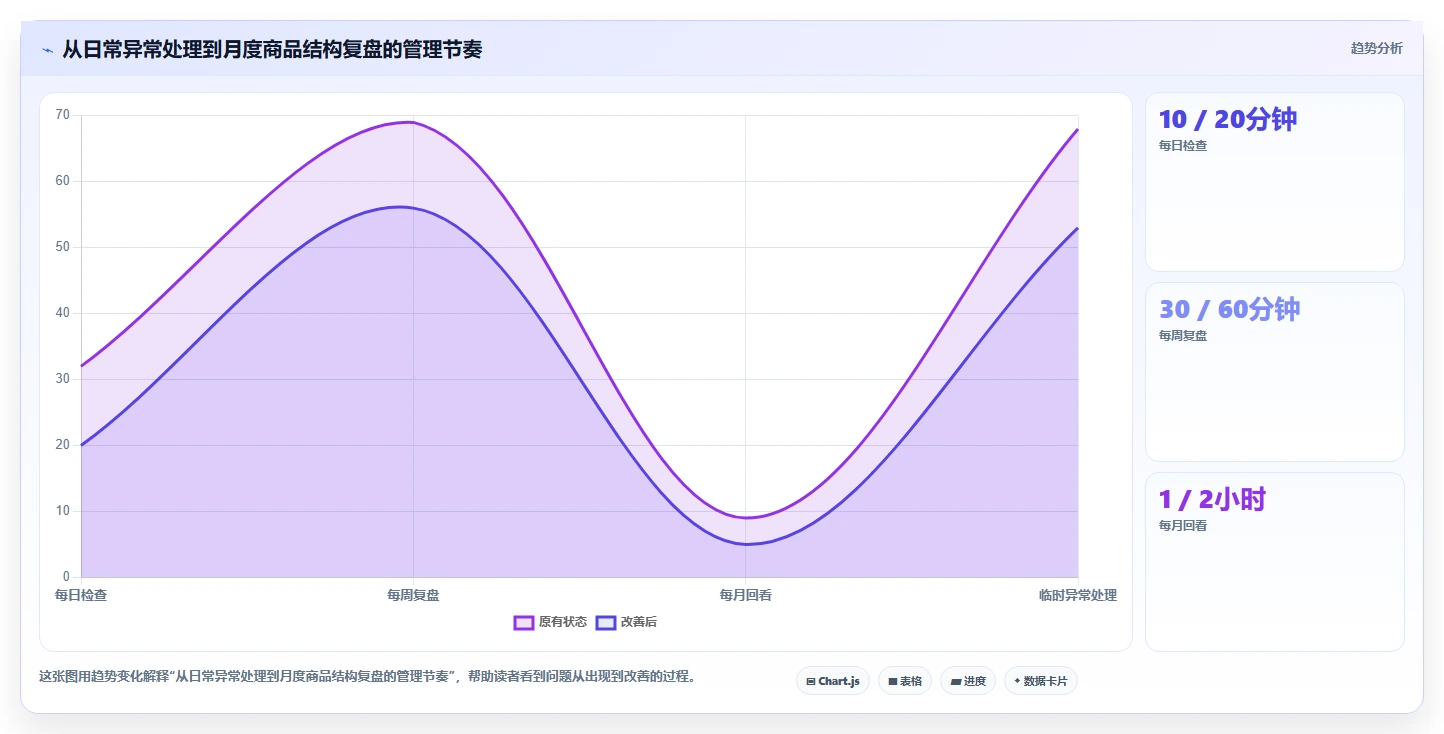Image resolution: width=1444 pixels, height=734 pixels.
Task: Select the 数据卡片 tag
Action: point(1041,681)
